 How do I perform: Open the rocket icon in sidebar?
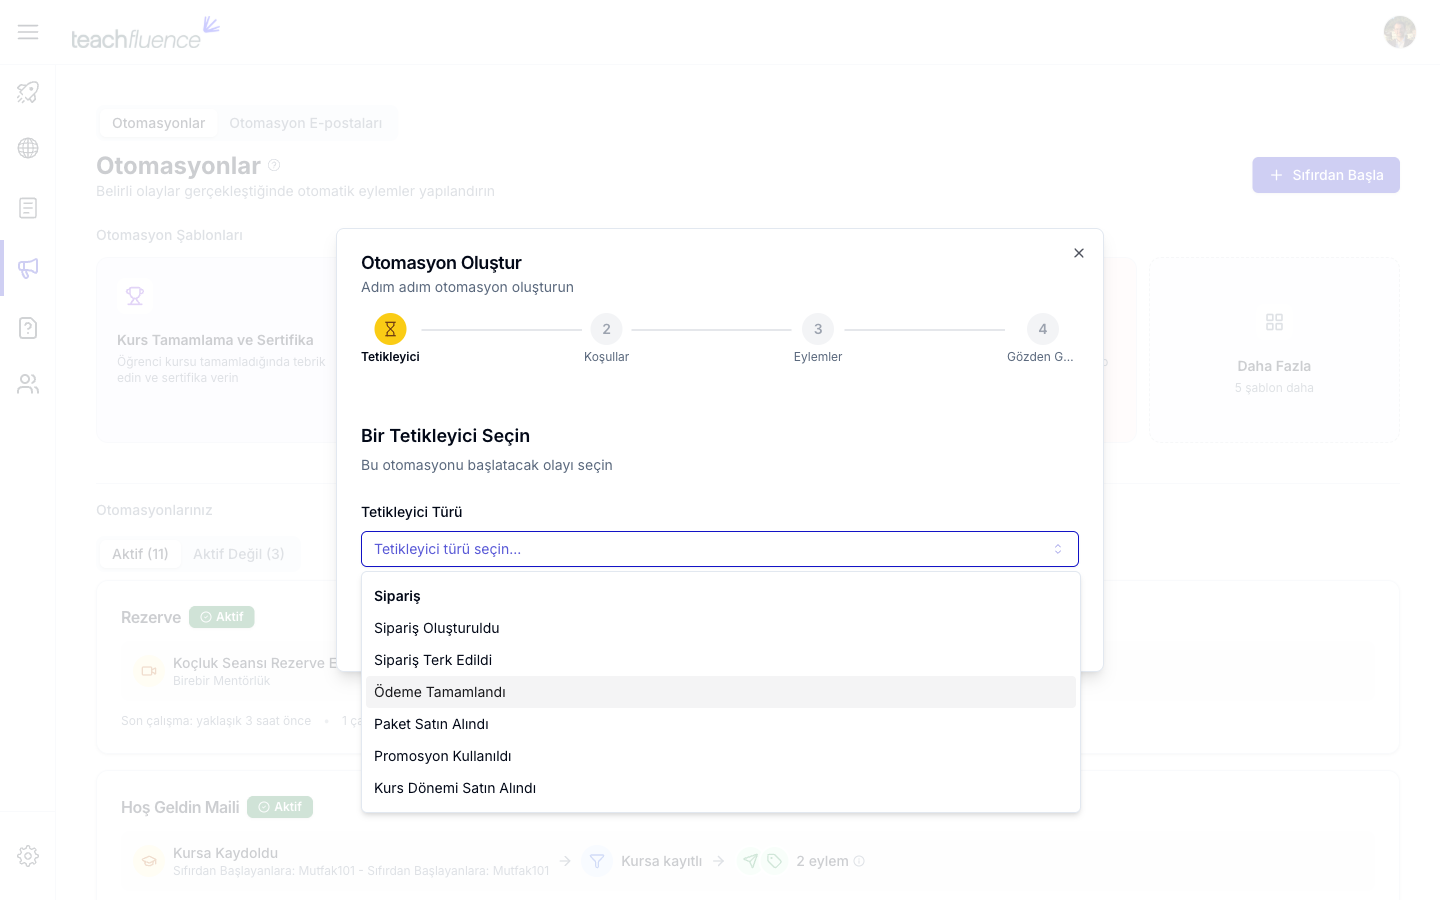(x=28, y=92)
